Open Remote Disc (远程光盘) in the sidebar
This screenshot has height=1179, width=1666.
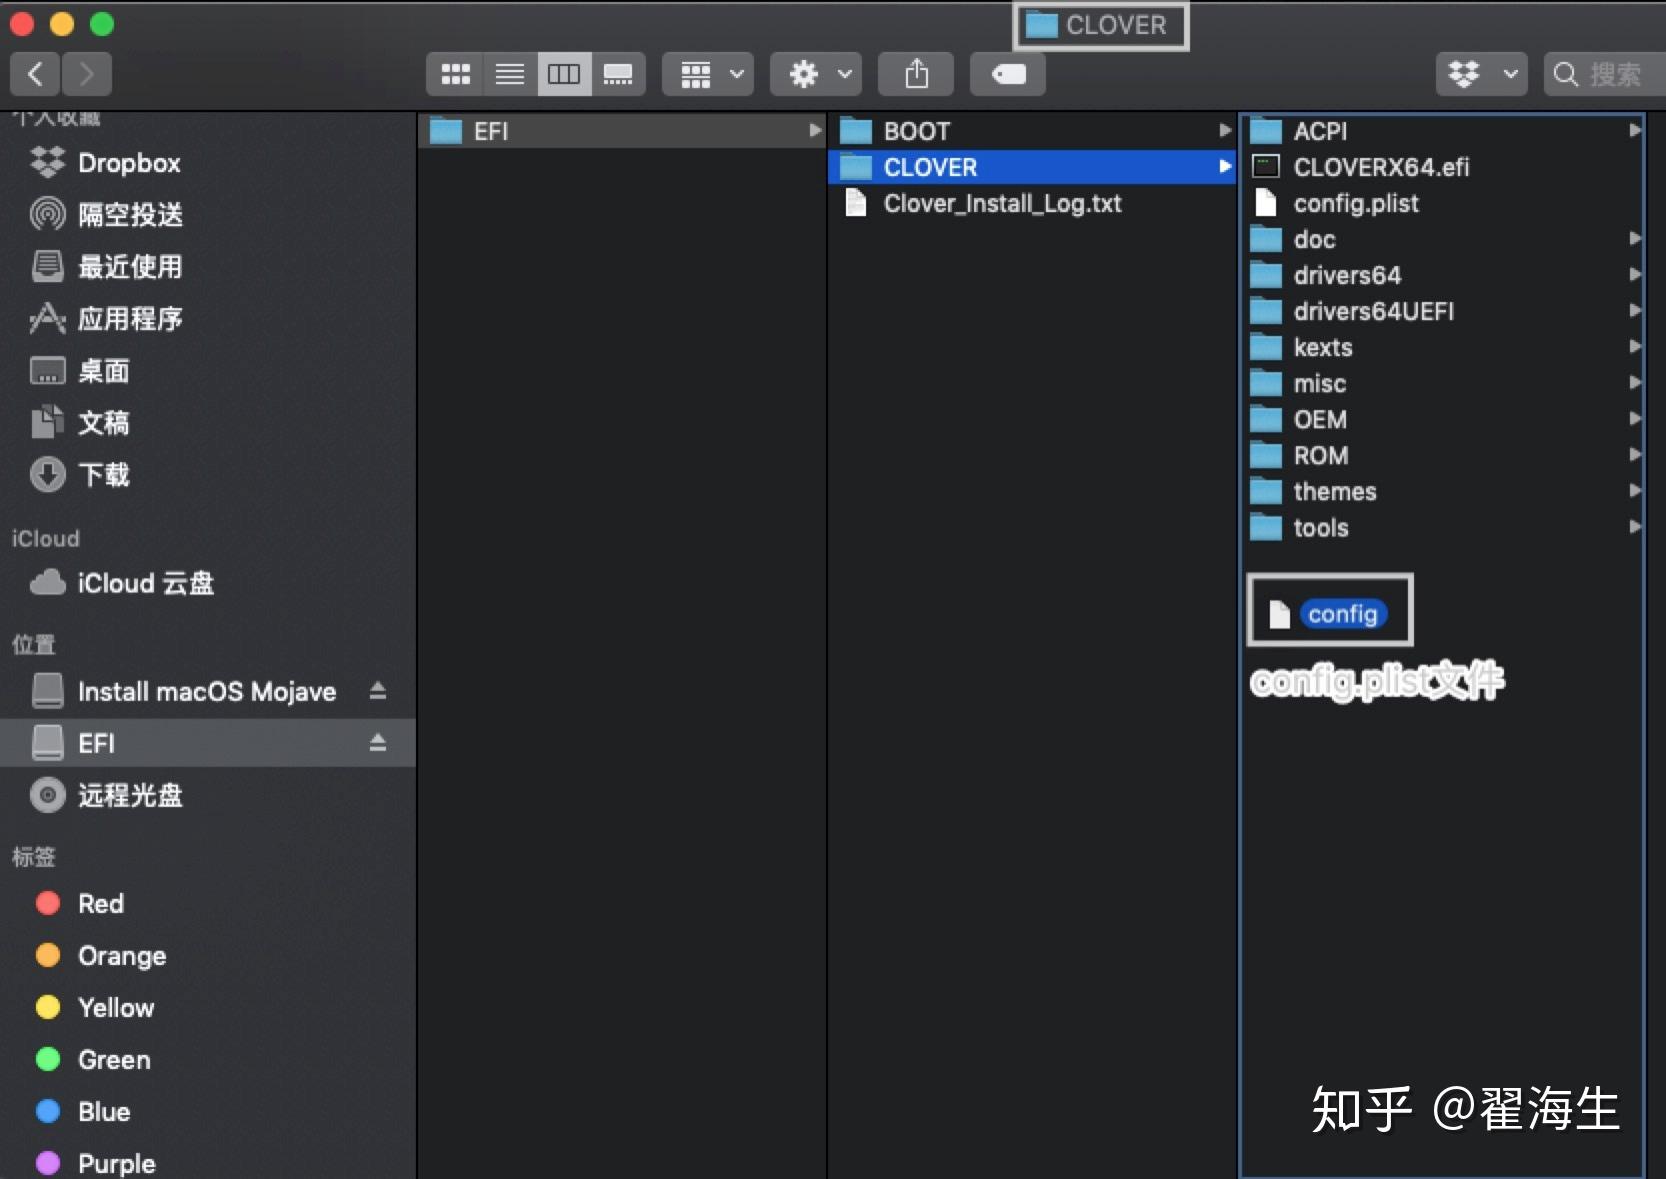(x=208, y=795)
